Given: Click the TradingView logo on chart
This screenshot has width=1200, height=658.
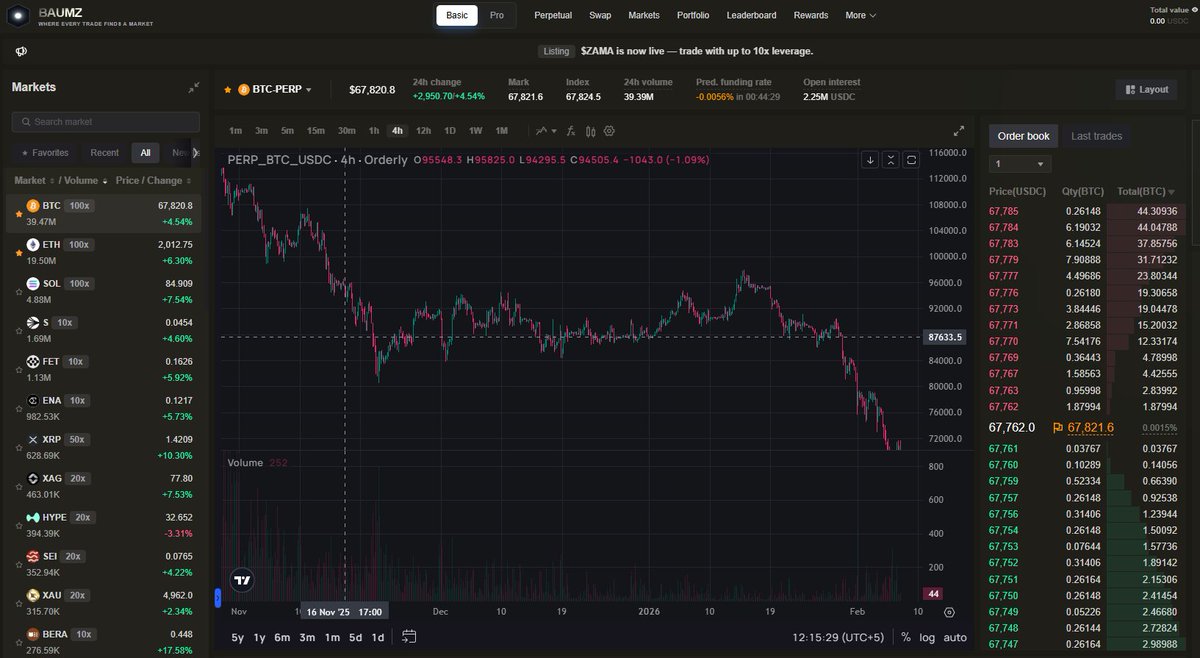Looking at the screenshot, I should click(x=241, y=579).
